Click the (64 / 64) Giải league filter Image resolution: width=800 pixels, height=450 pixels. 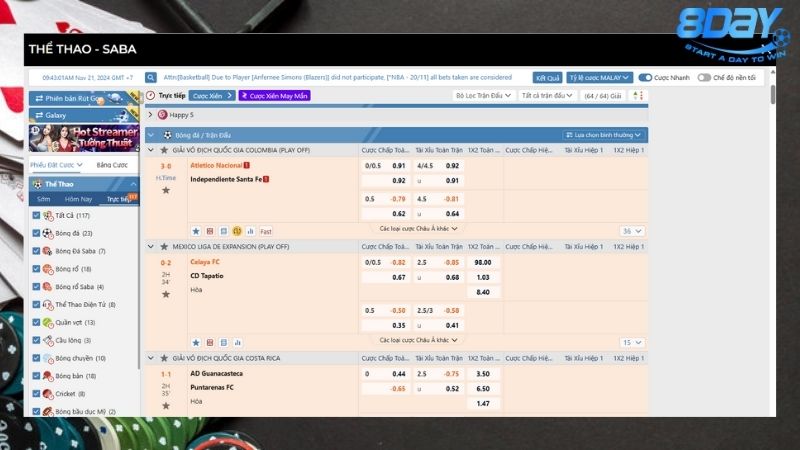coord(603,95)
